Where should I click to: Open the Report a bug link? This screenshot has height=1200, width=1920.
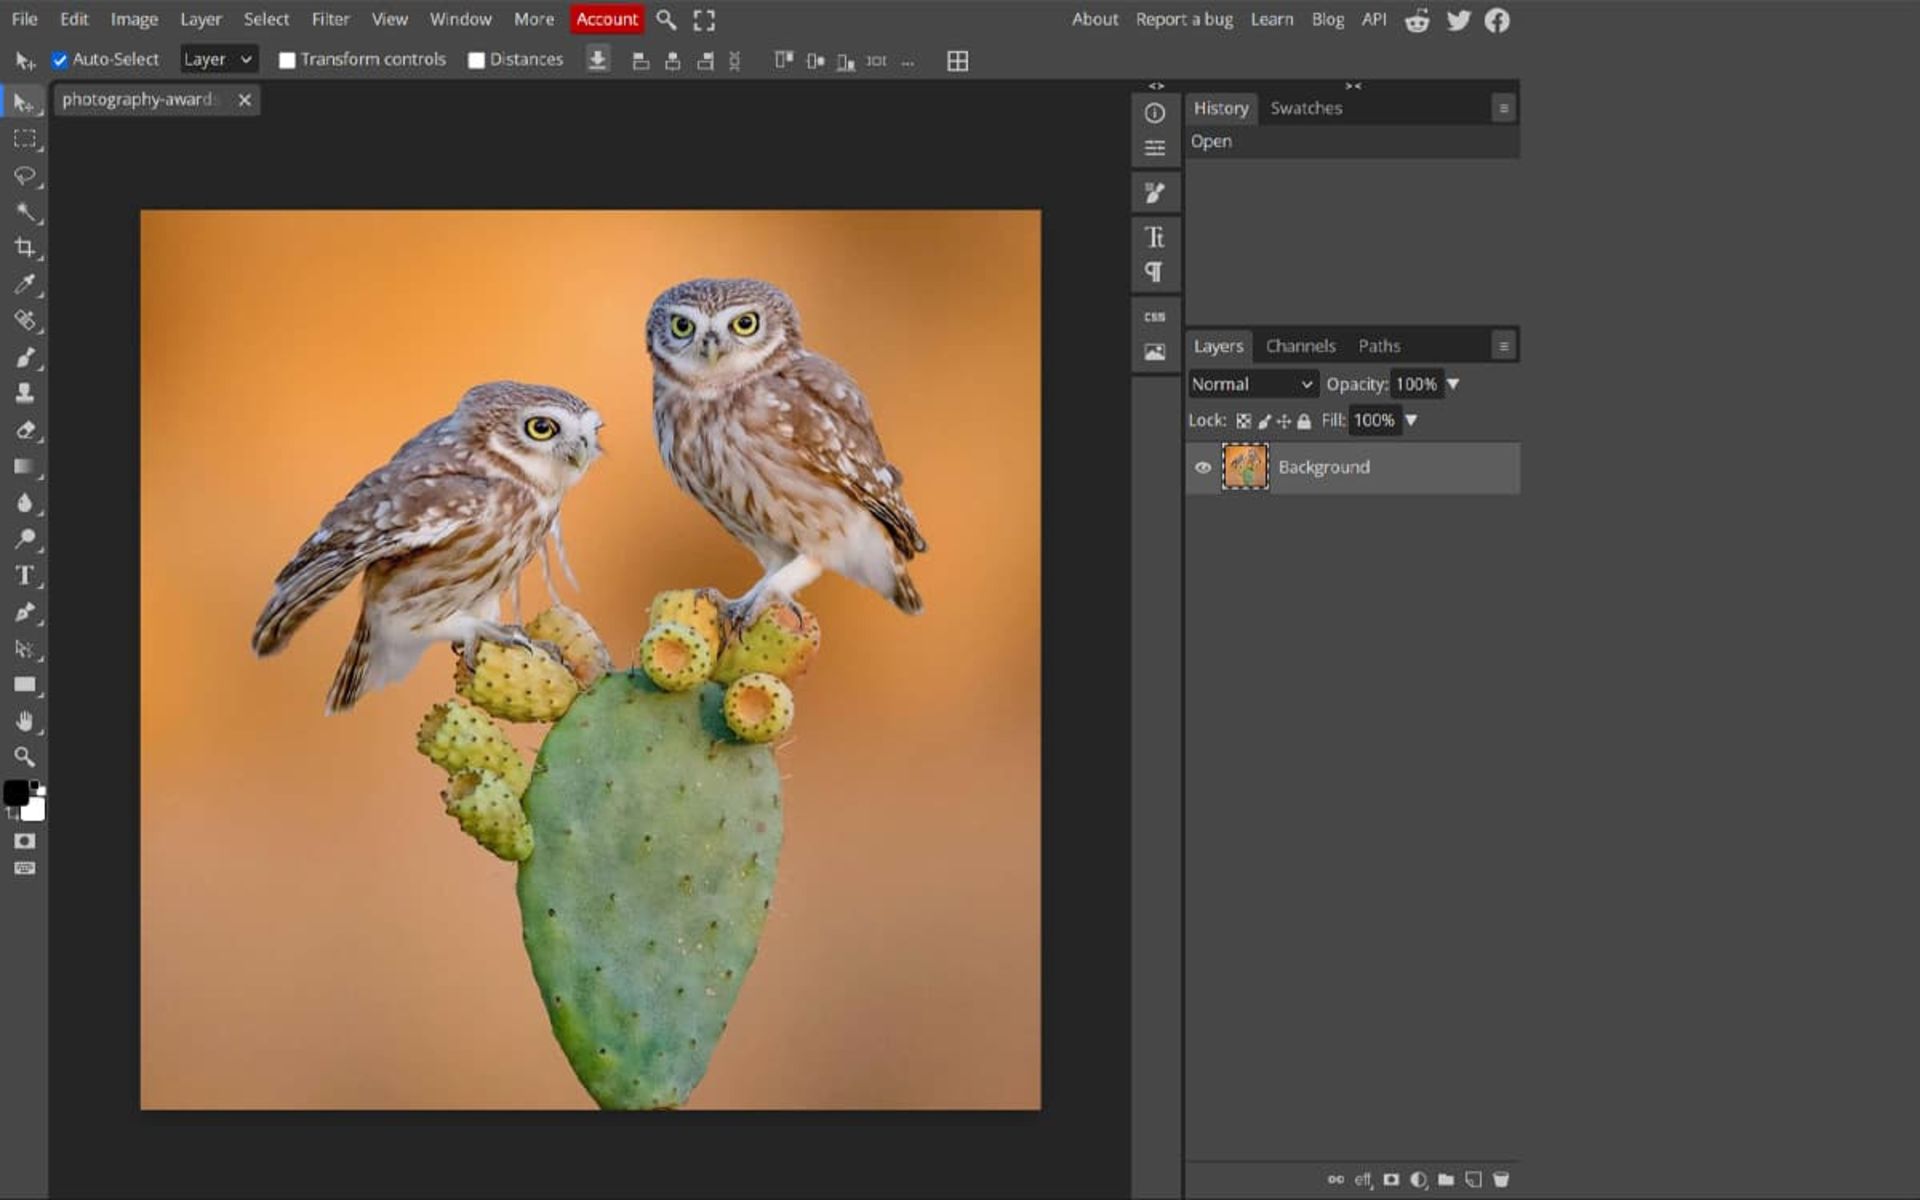1184,19
